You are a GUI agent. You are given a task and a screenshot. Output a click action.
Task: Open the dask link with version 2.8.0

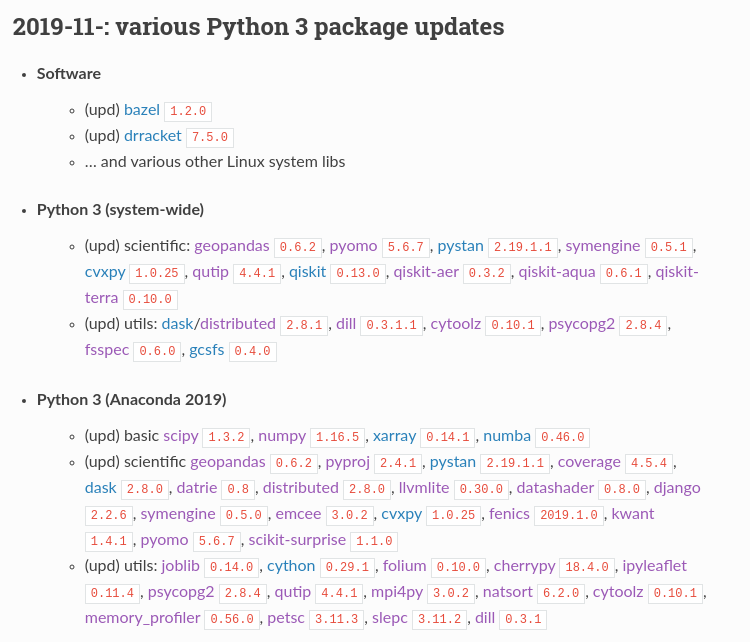(100, 487)
